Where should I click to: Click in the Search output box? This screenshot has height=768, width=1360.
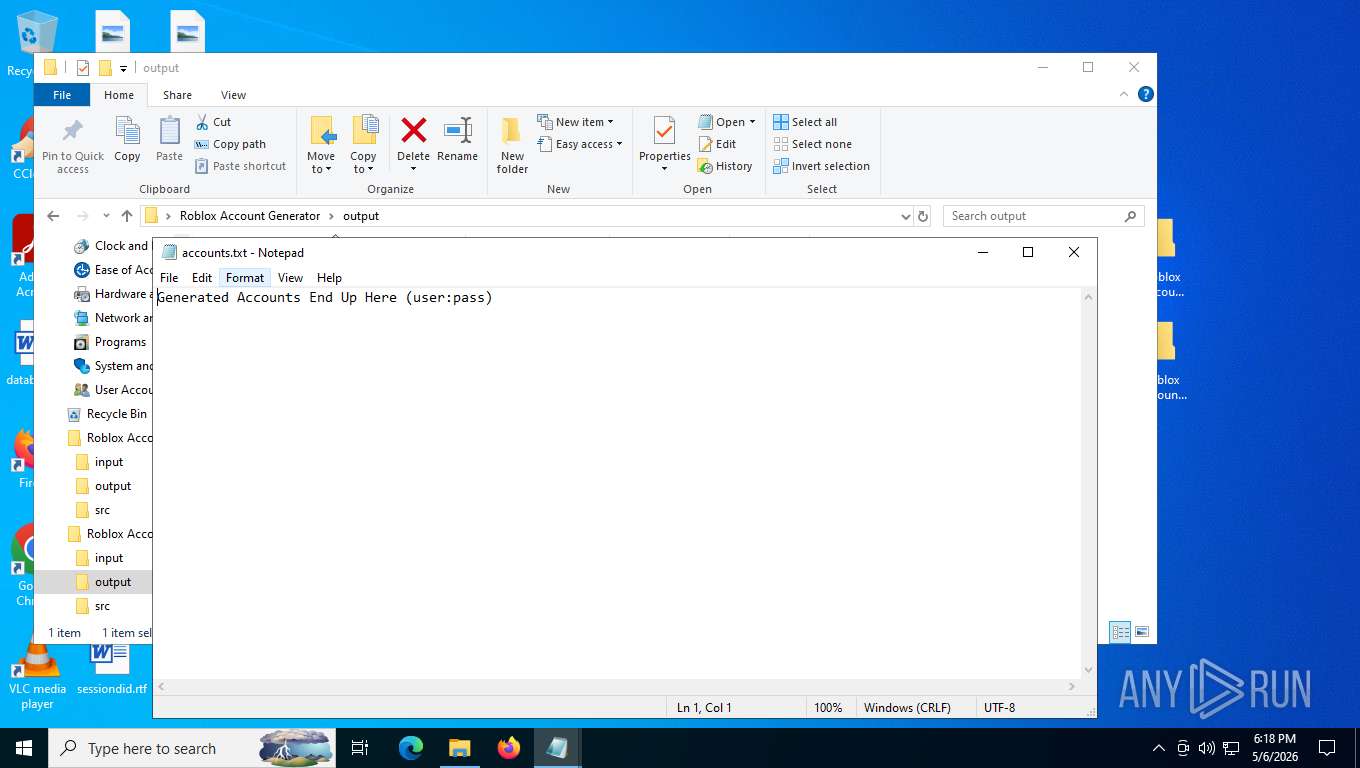tap(1043, 216)
